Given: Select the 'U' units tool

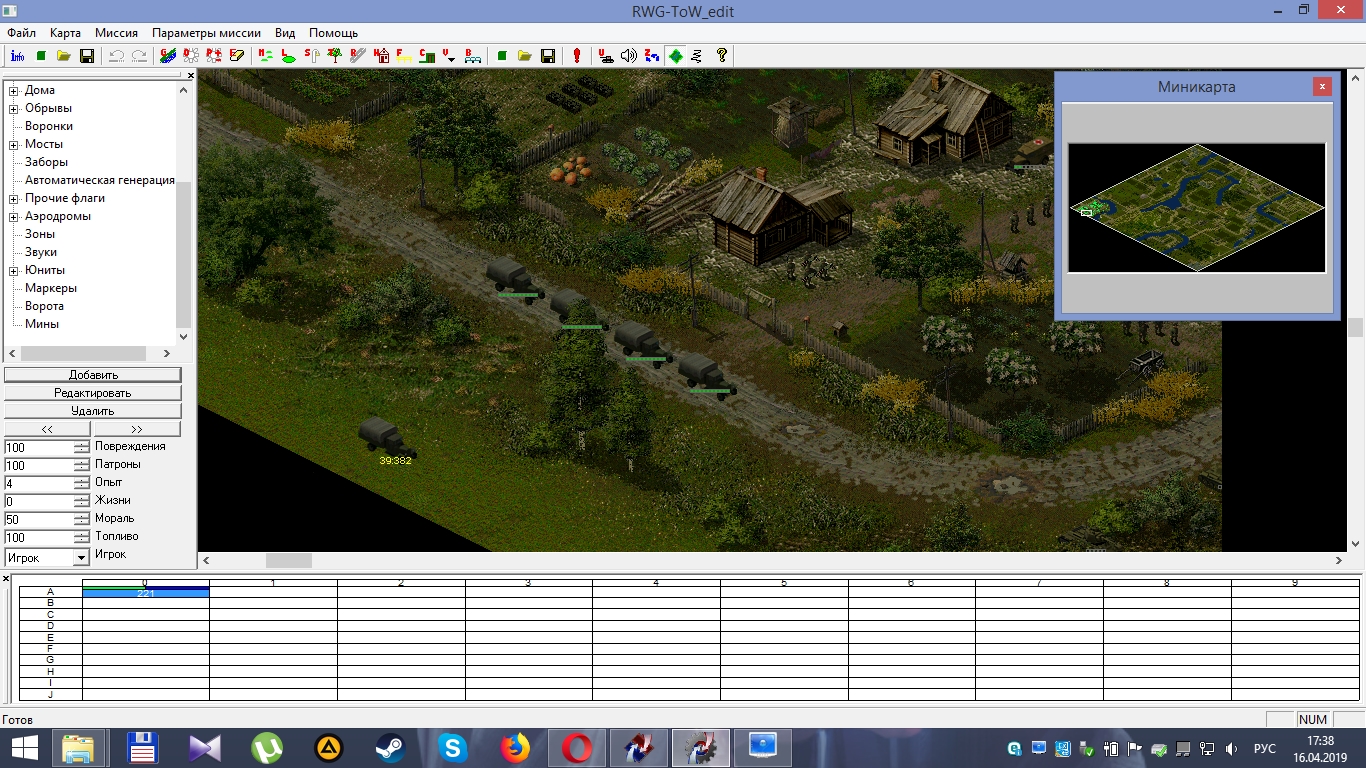Looking at the screenshot, I should pyautogui.click(x=606, y=56).
